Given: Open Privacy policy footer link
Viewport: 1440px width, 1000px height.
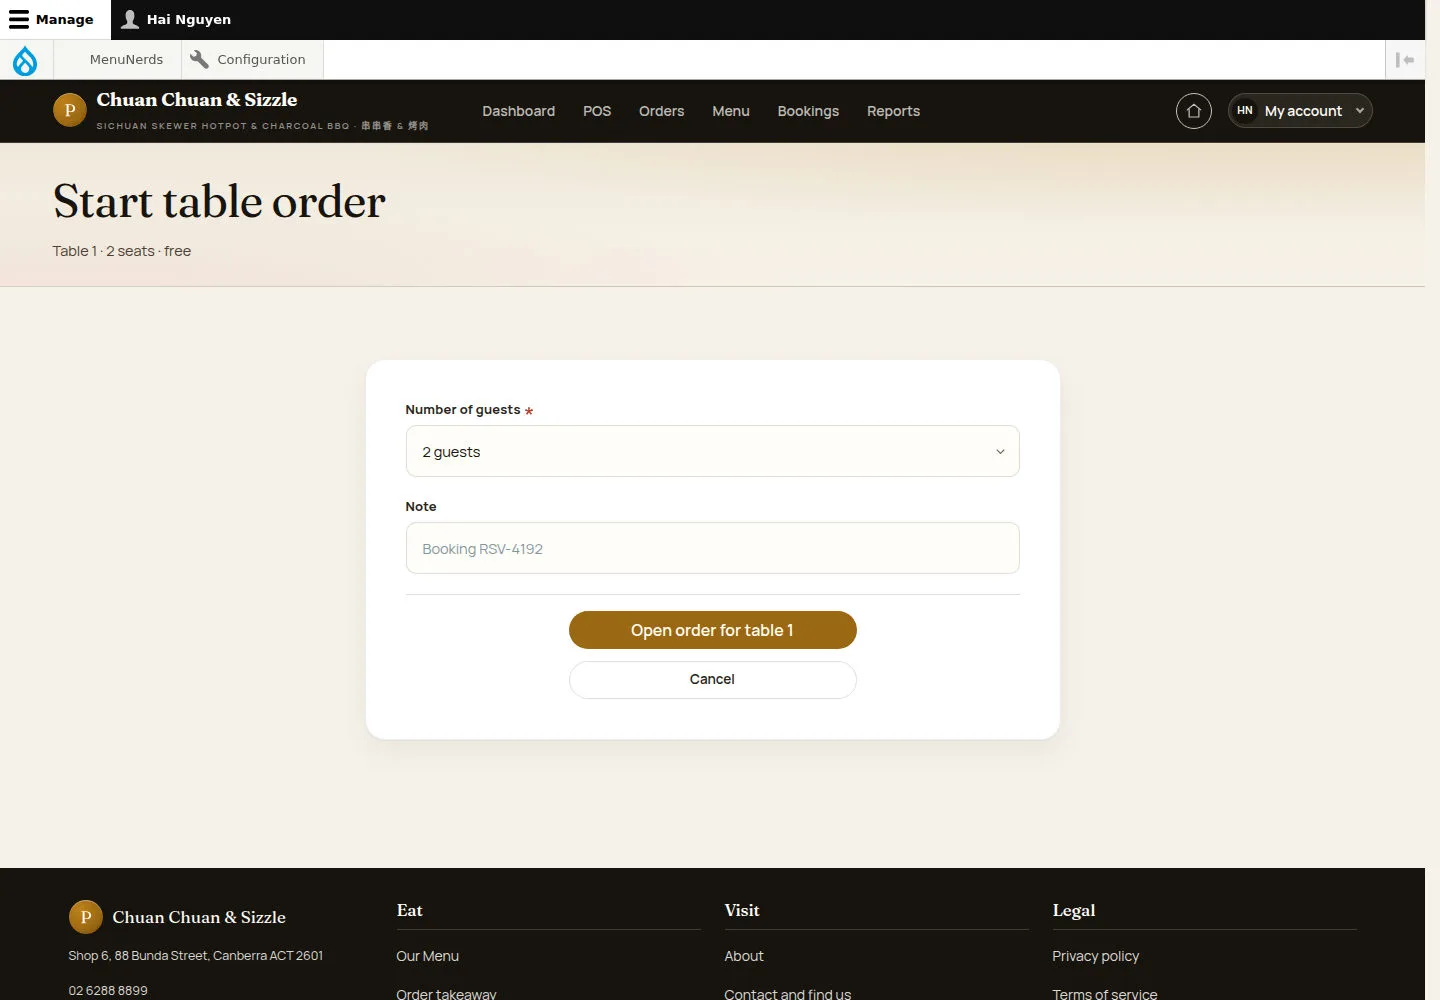Looking at the screenshot, I should click(1095, 956).
